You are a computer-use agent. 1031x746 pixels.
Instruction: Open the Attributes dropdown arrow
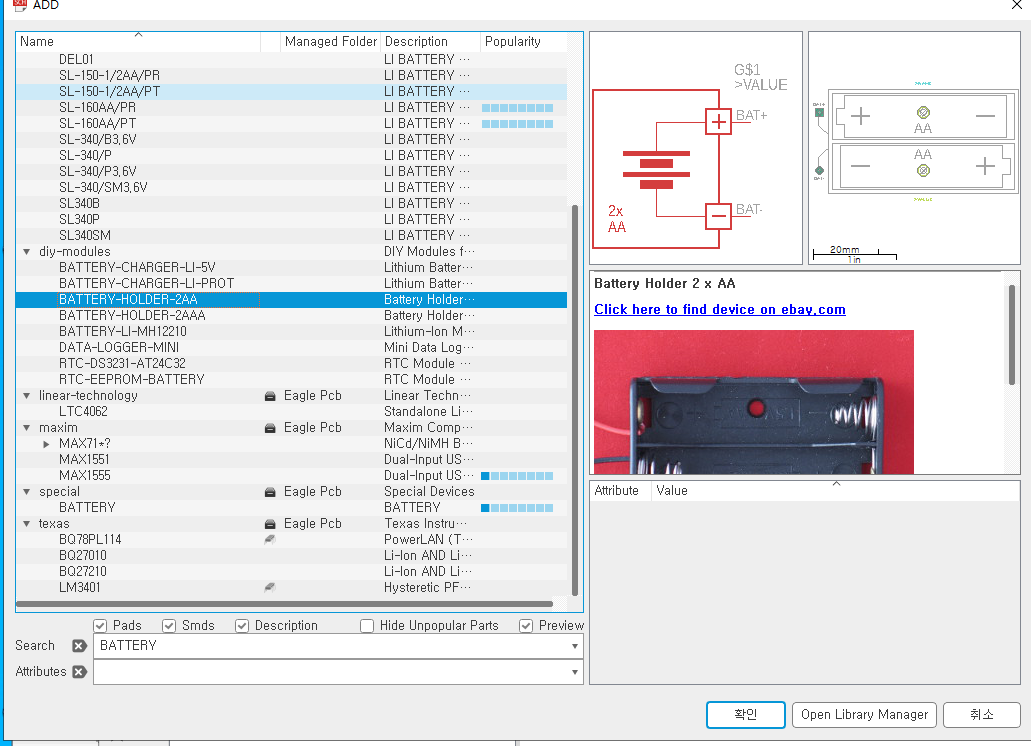(x=575, y=672)
